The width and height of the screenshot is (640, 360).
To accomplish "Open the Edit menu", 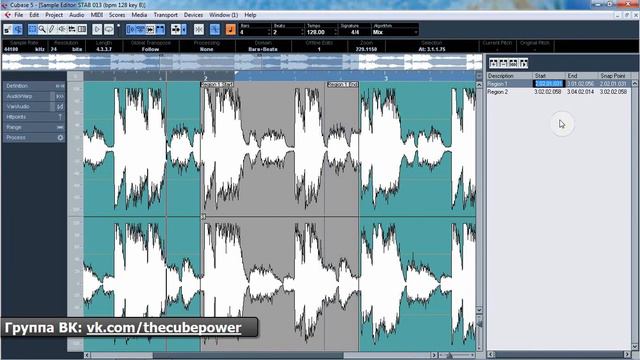I will pyautogui.click(x=34, y=15).
